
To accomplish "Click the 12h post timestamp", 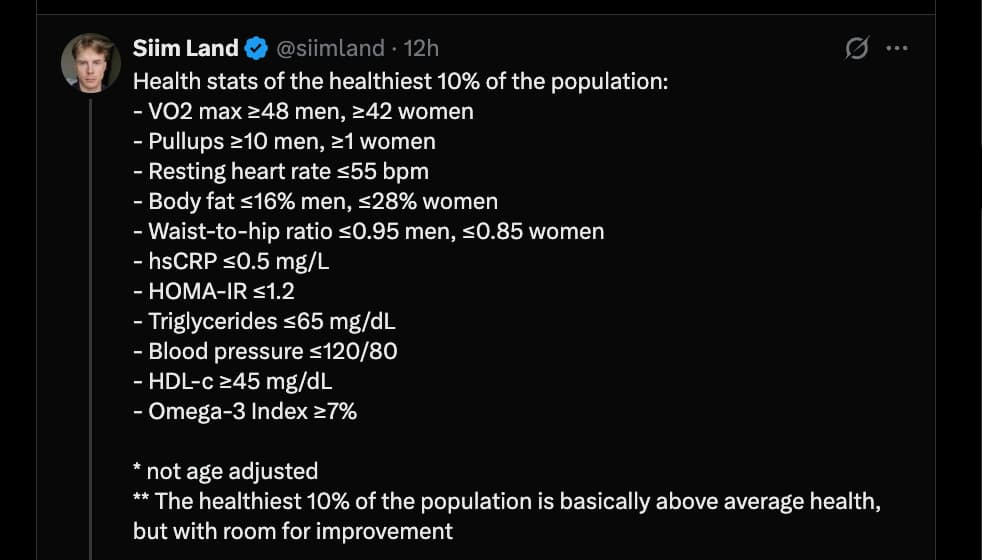I will coord(421,48).
